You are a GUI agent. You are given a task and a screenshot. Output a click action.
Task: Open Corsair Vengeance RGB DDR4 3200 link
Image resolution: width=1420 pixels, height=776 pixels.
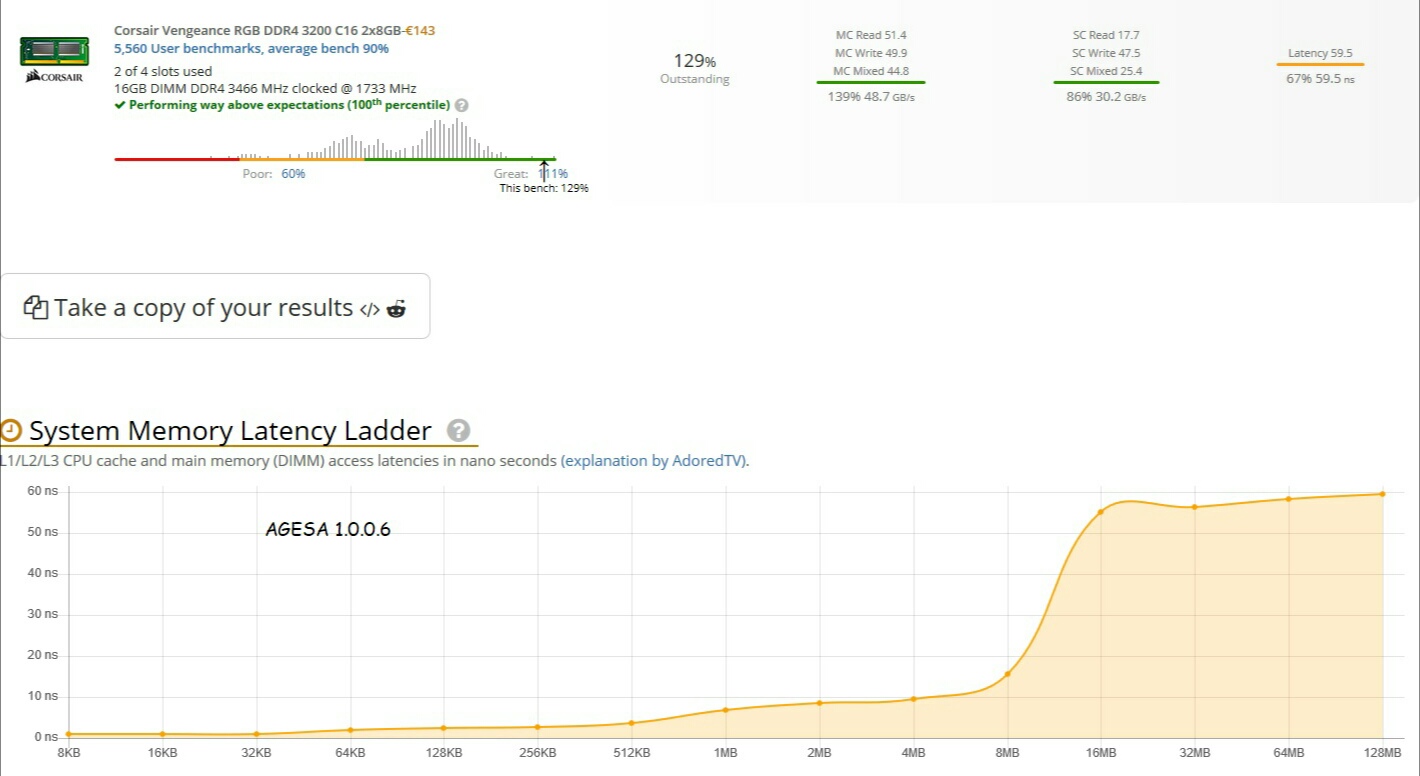[x=258, y=31]
